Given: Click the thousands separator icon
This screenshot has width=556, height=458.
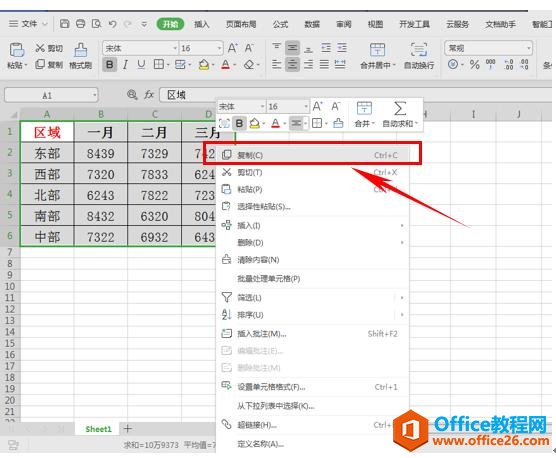Looking at the screenshot, I should (490, 65).
